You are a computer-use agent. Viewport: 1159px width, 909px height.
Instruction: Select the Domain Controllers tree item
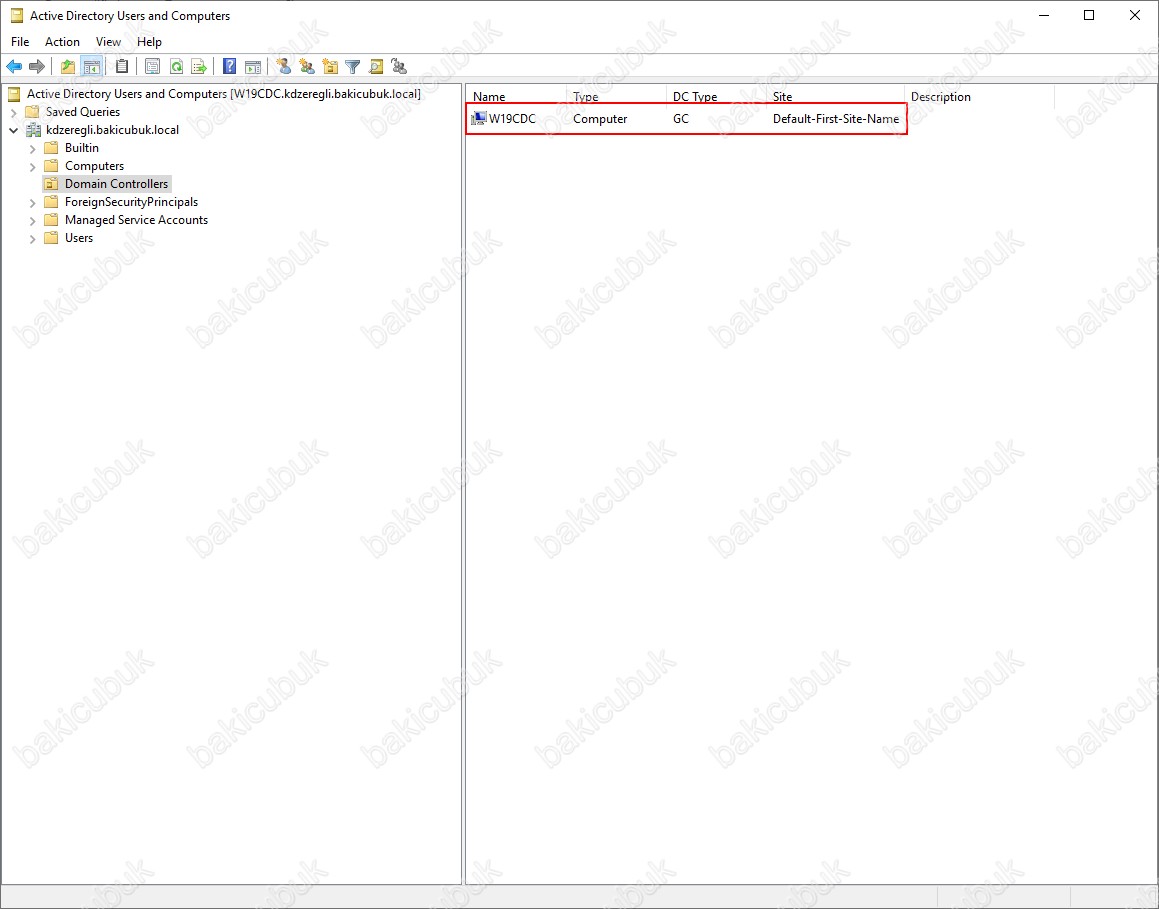(x=116, y=184)
